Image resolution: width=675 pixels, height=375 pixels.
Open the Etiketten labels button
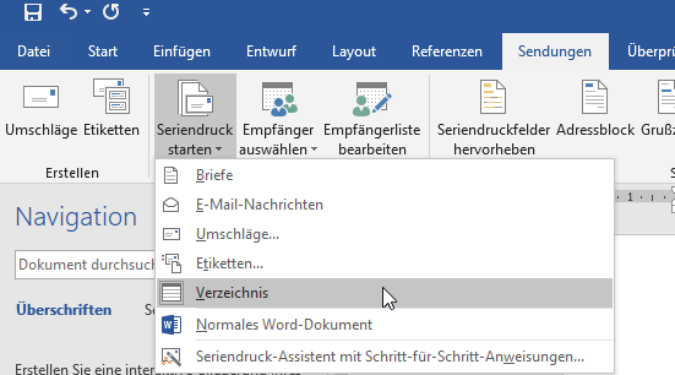click(x=111, y=109)
